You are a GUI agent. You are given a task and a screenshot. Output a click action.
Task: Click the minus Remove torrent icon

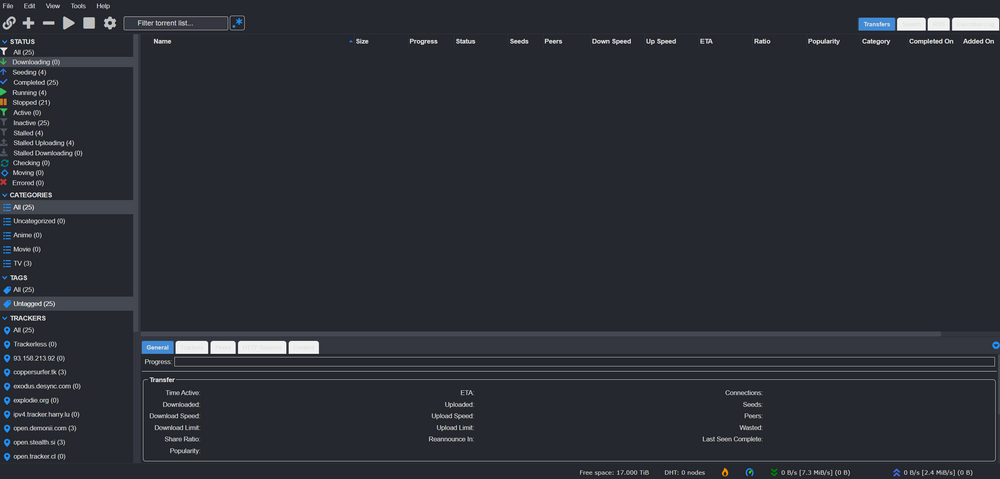coord(48,23)
